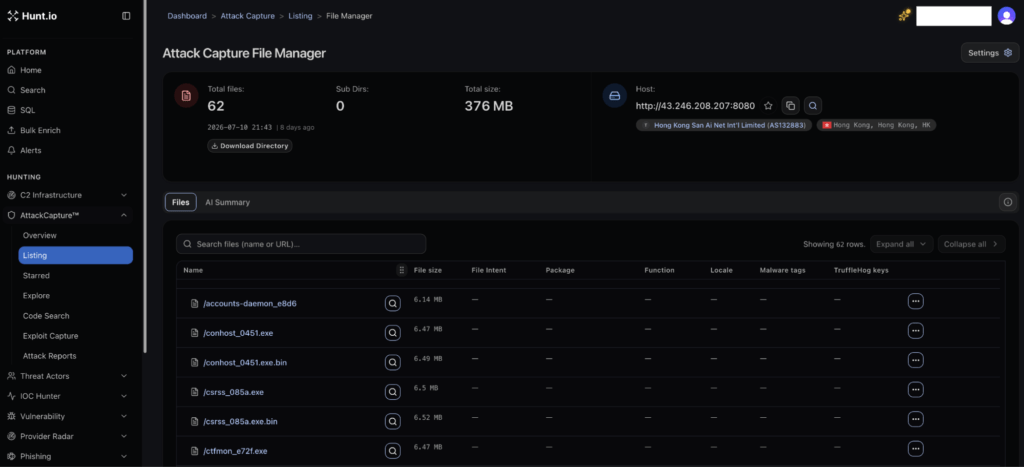Click the sparkle icon in top bar
This screenshot has width=1024, height=467.
coord(904,16)
